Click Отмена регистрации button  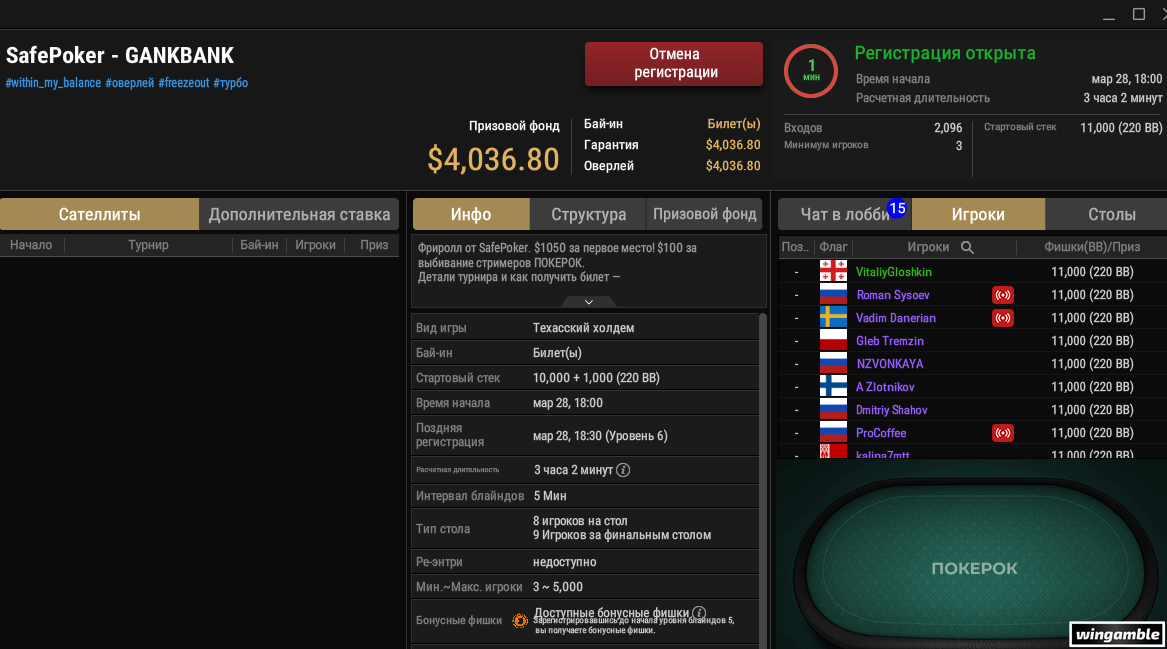(x=674, y=63)
